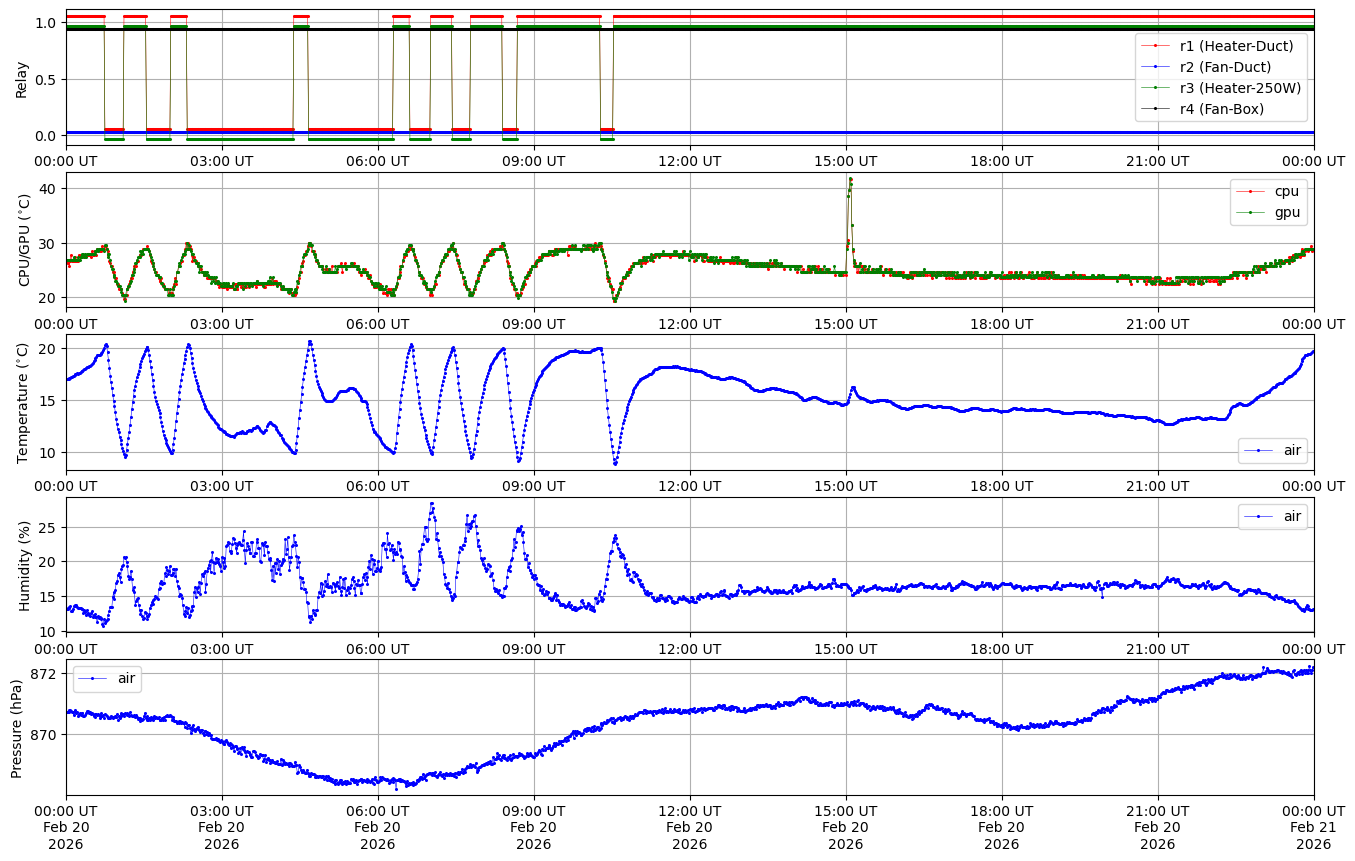This screenshot has height=861, width=1355.
Task: Click the air legend in Temperature plot
Action: coord(1292,451)
